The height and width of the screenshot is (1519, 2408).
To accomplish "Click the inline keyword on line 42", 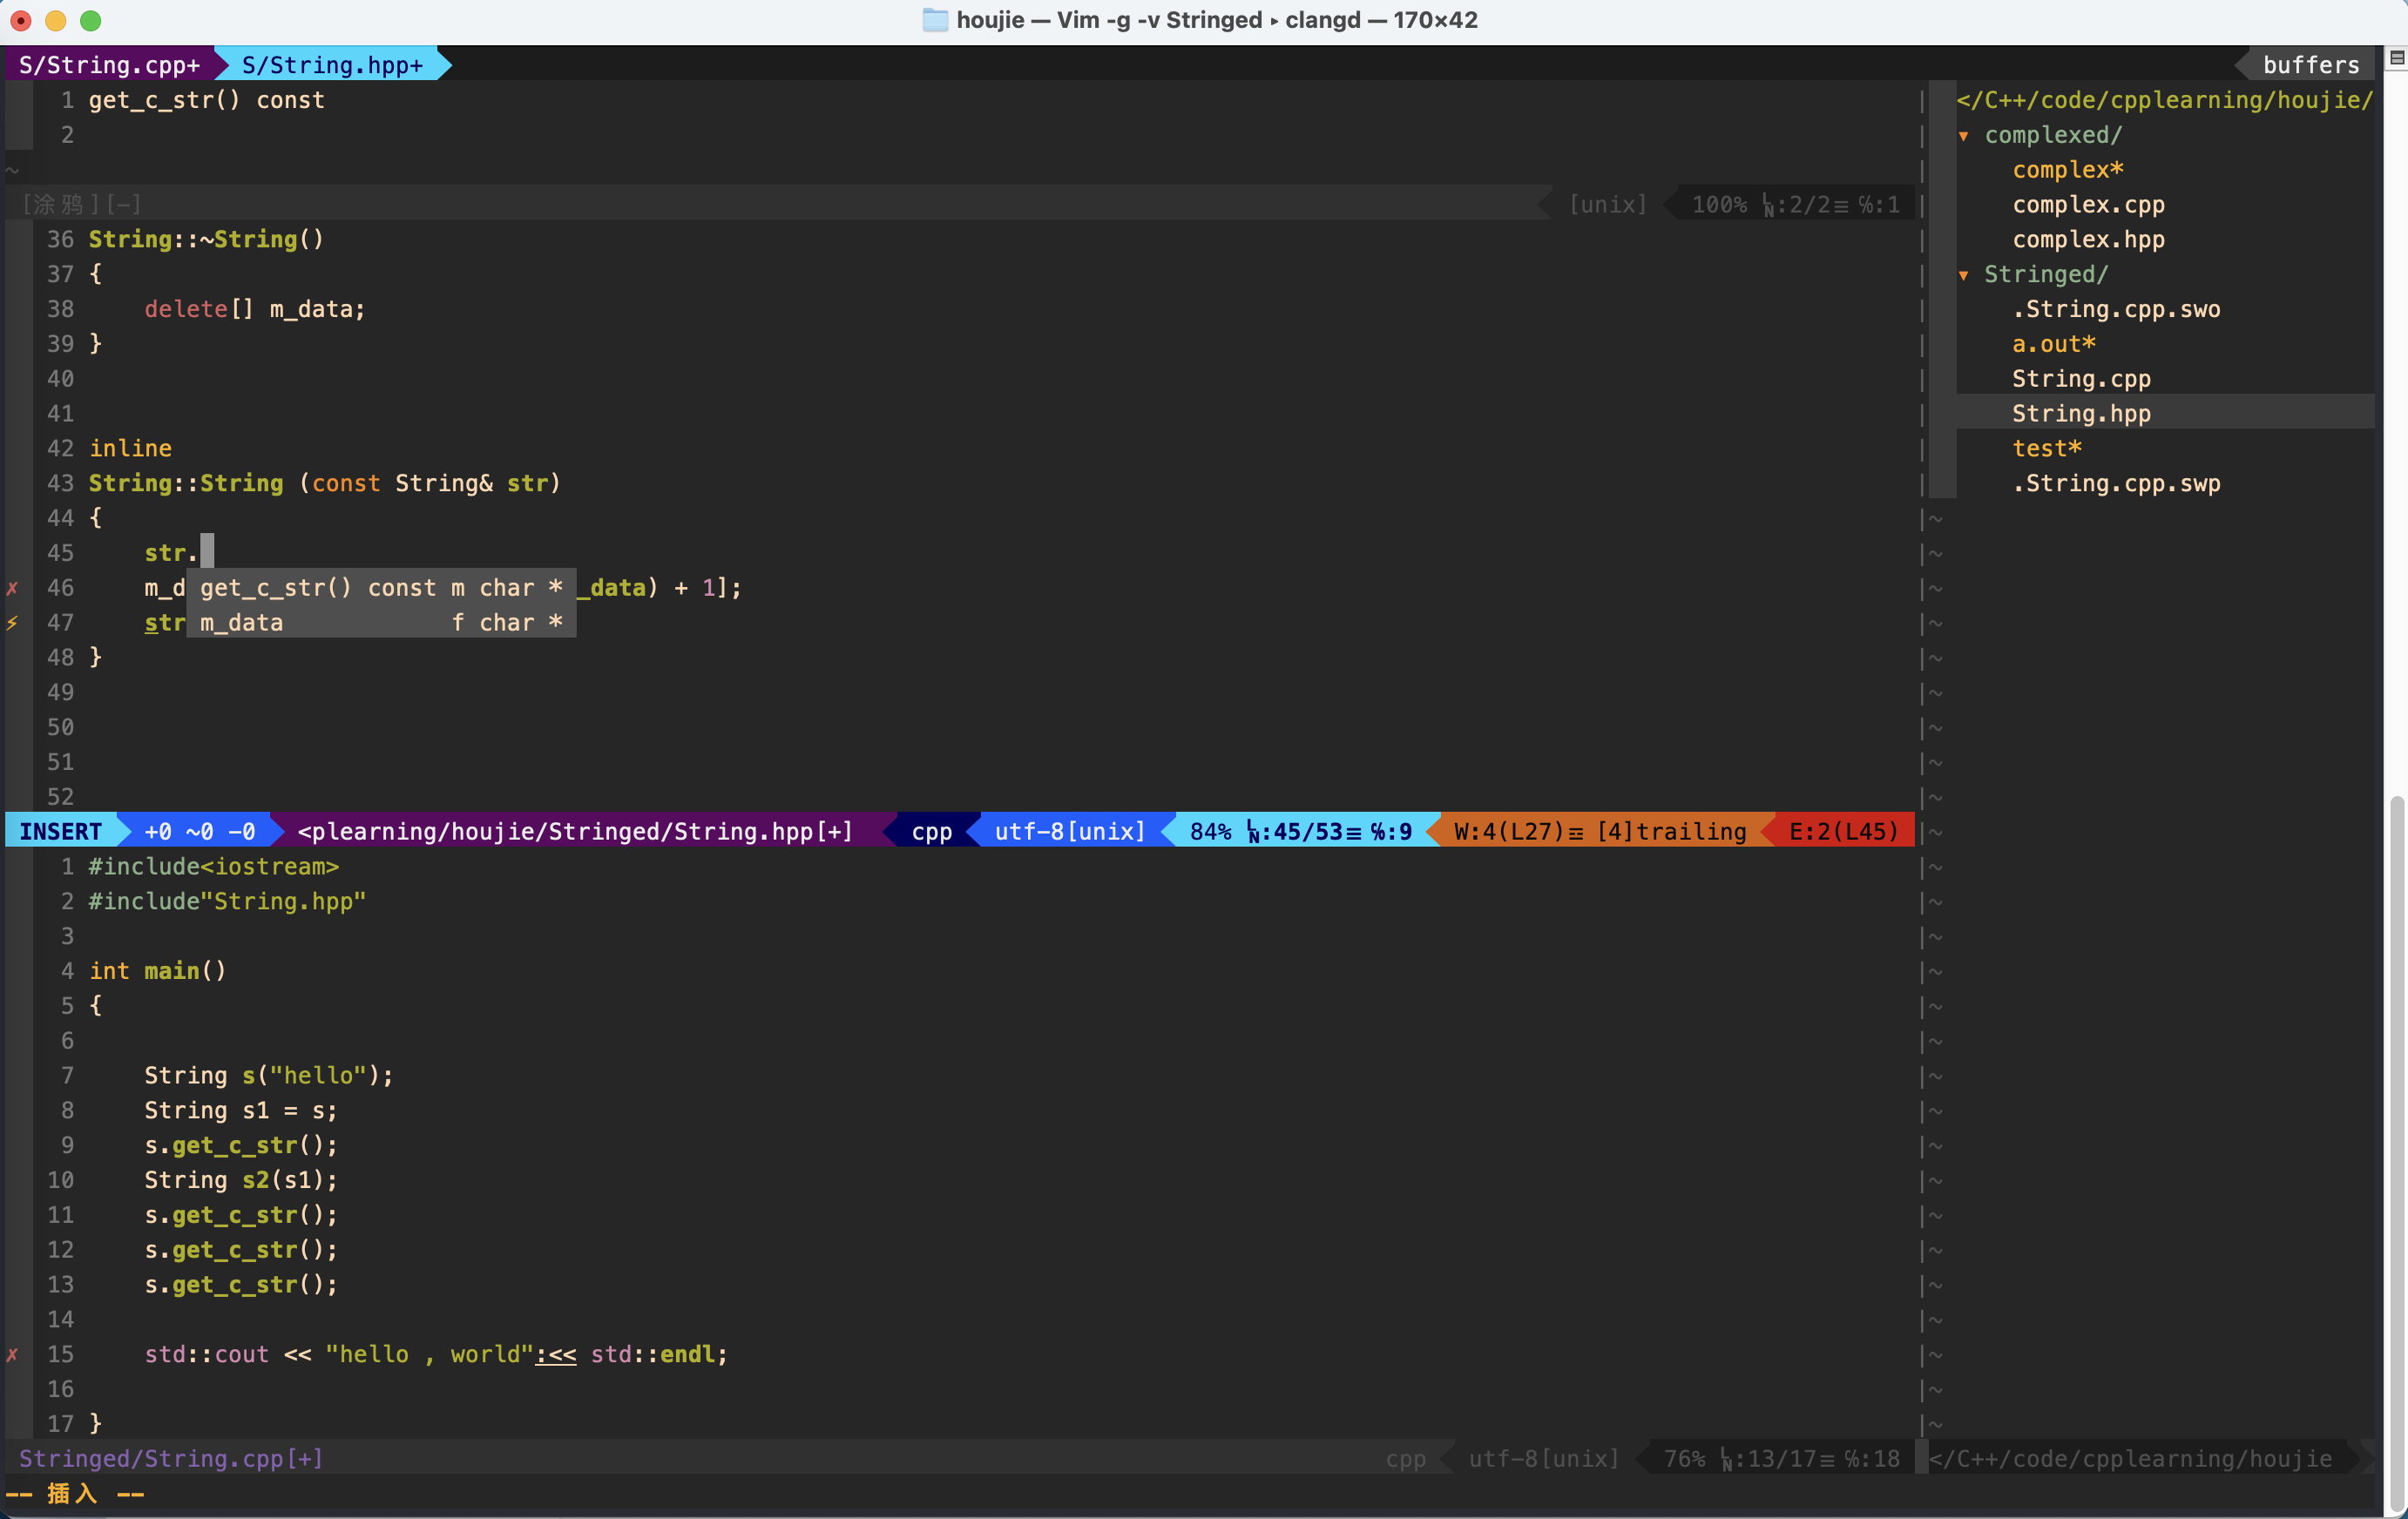I will (x=130, y=449).
